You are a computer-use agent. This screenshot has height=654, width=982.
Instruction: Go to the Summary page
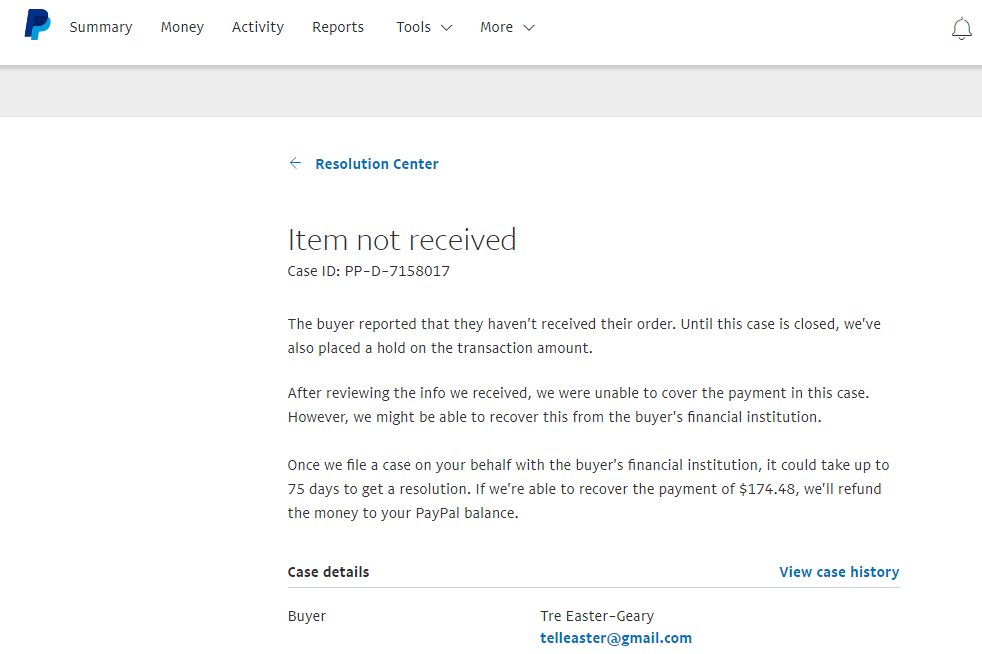point(101,27)
